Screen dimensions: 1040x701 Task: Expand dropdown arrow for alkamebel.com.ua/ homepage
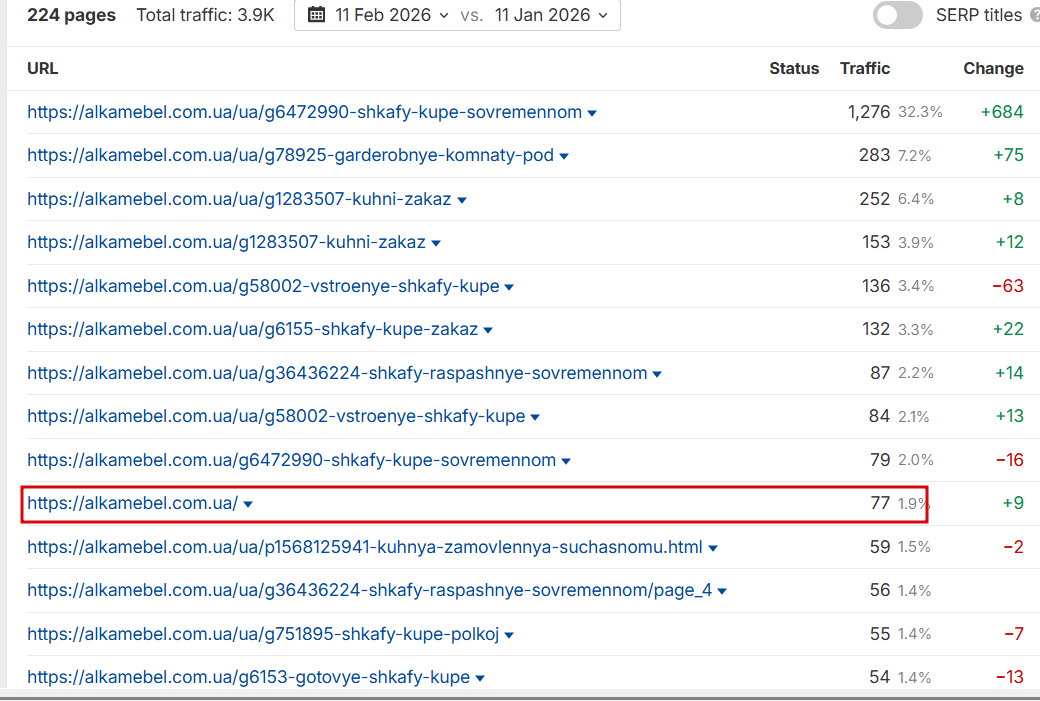[248, 504]
